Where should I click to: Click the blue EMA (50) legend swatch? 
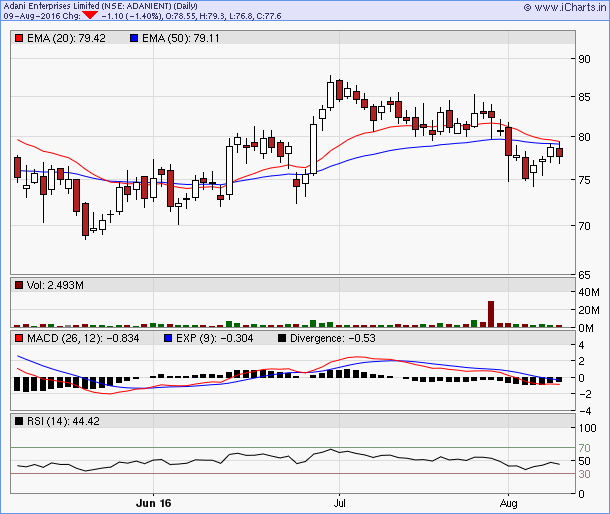134,38
